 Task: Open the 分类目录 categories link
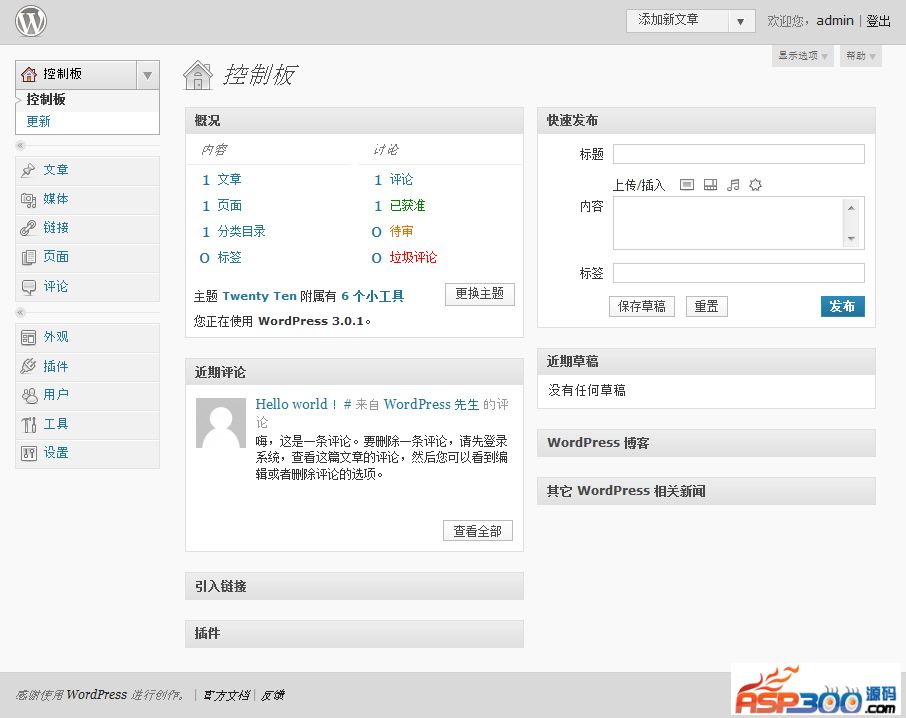(x=242, y=232)
